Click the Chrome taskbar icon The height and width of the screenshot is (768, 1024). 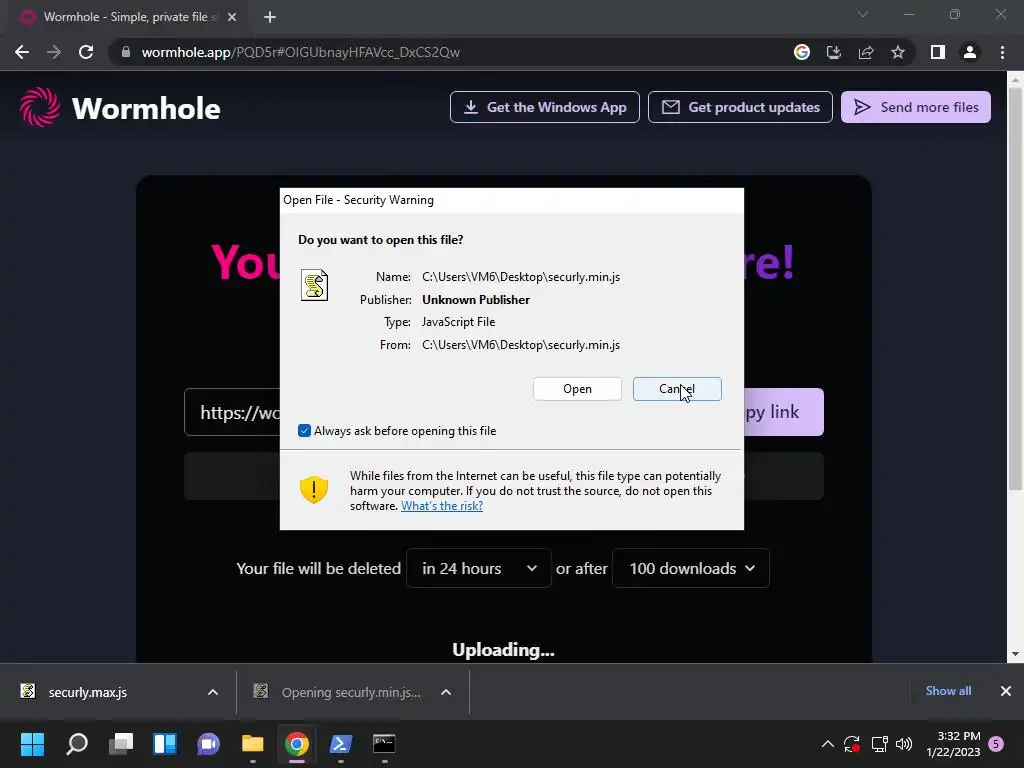click(296, 744)
